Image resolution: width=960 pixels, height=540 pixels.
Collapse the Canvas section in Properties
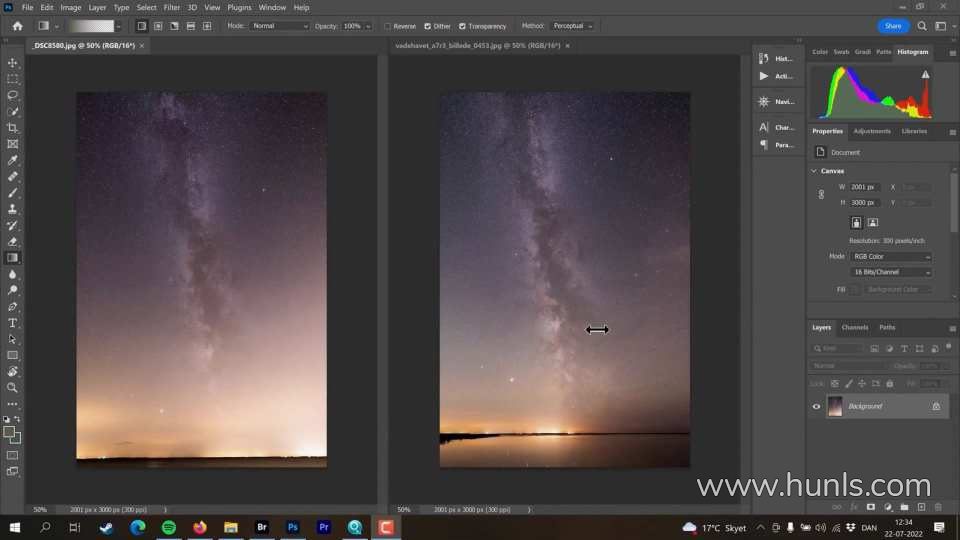coord(814,171)
